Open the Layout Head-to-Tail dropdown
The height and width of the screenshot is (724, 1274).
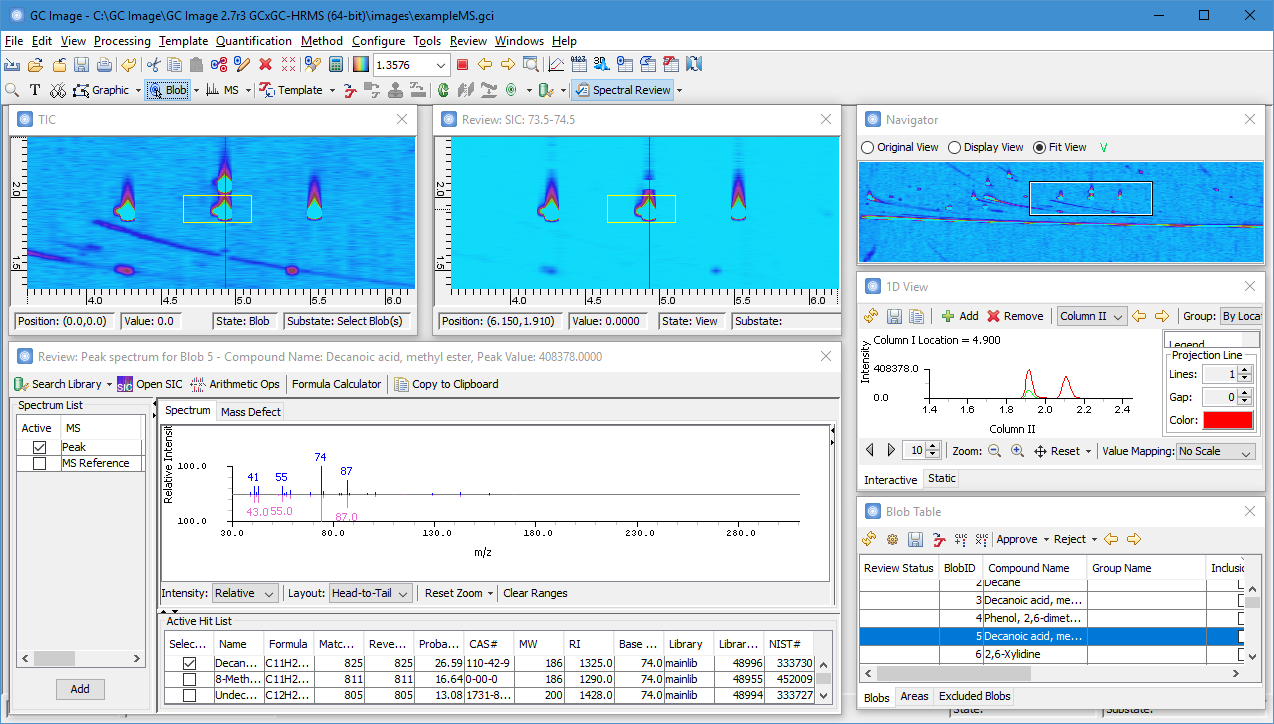(370, 593)
